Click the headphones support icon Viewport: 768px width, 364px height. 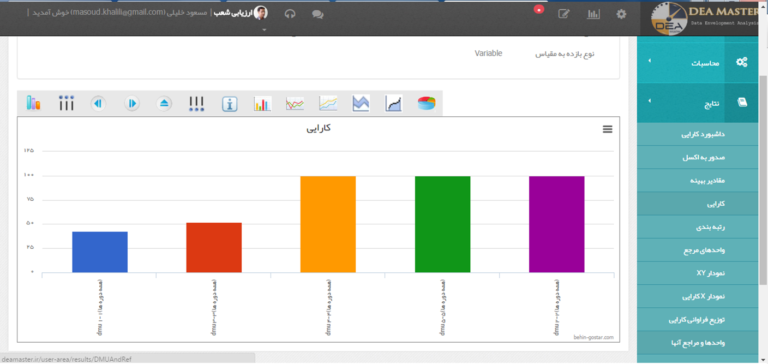(x=290, y=14)
